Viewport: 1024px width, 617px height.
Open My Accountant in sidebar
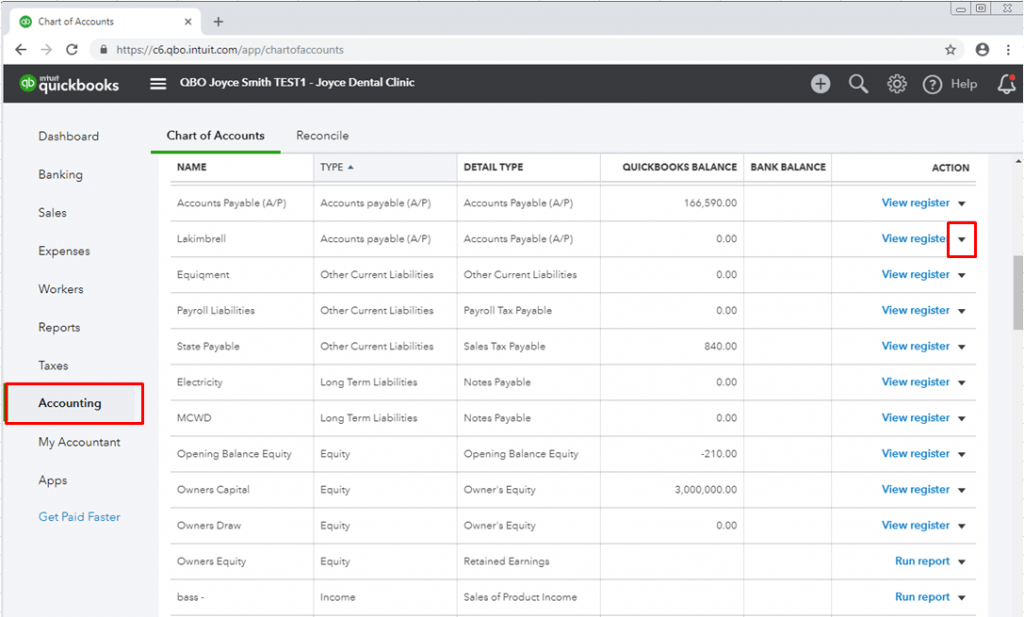[79, 442]
